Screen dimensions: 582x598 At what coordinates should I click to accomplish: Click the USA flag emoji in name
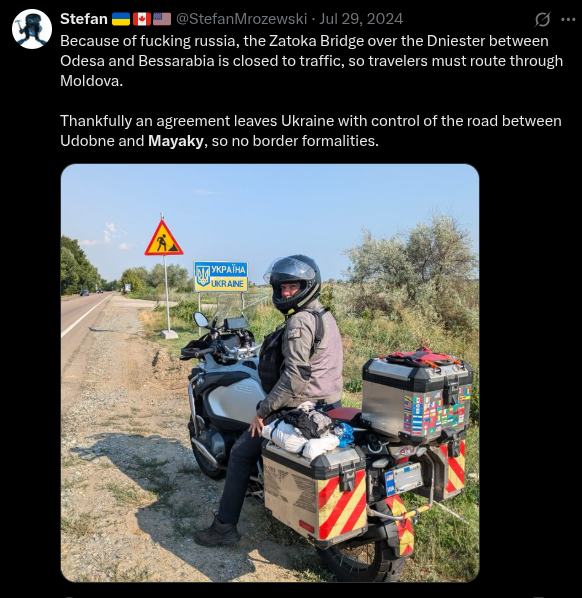[x=162, y=19]
